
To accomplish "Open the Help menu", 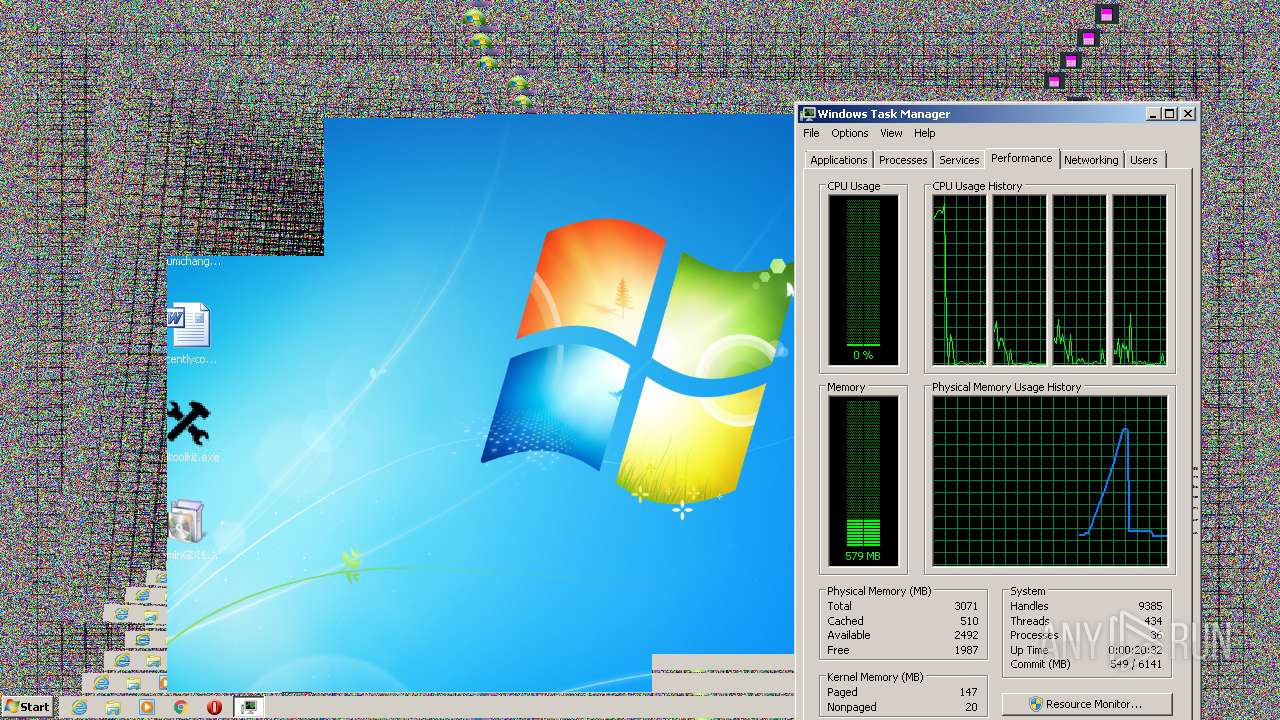I will [925, 133].
